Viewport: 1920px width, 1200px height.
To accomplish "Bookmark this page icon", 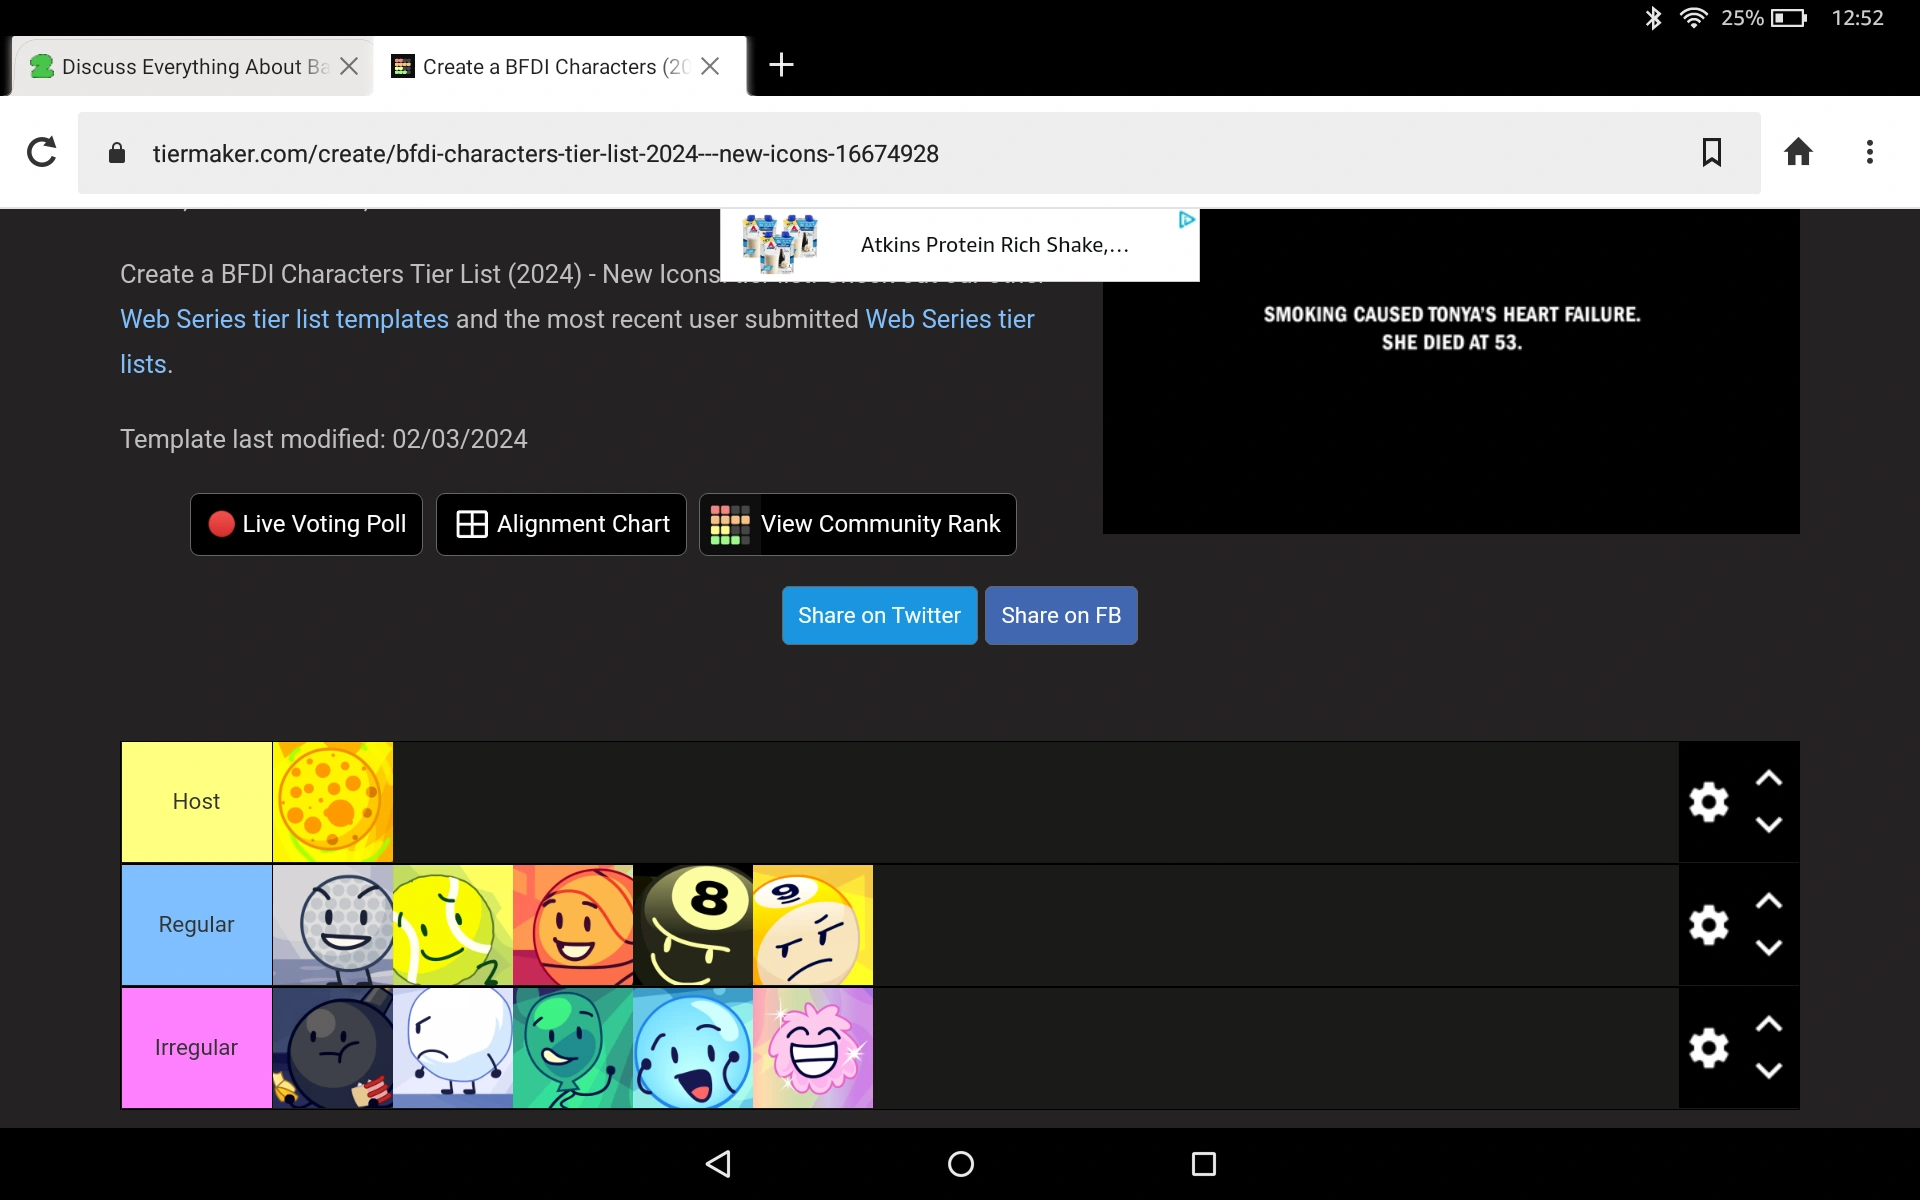I will [x=1711, y=153].
